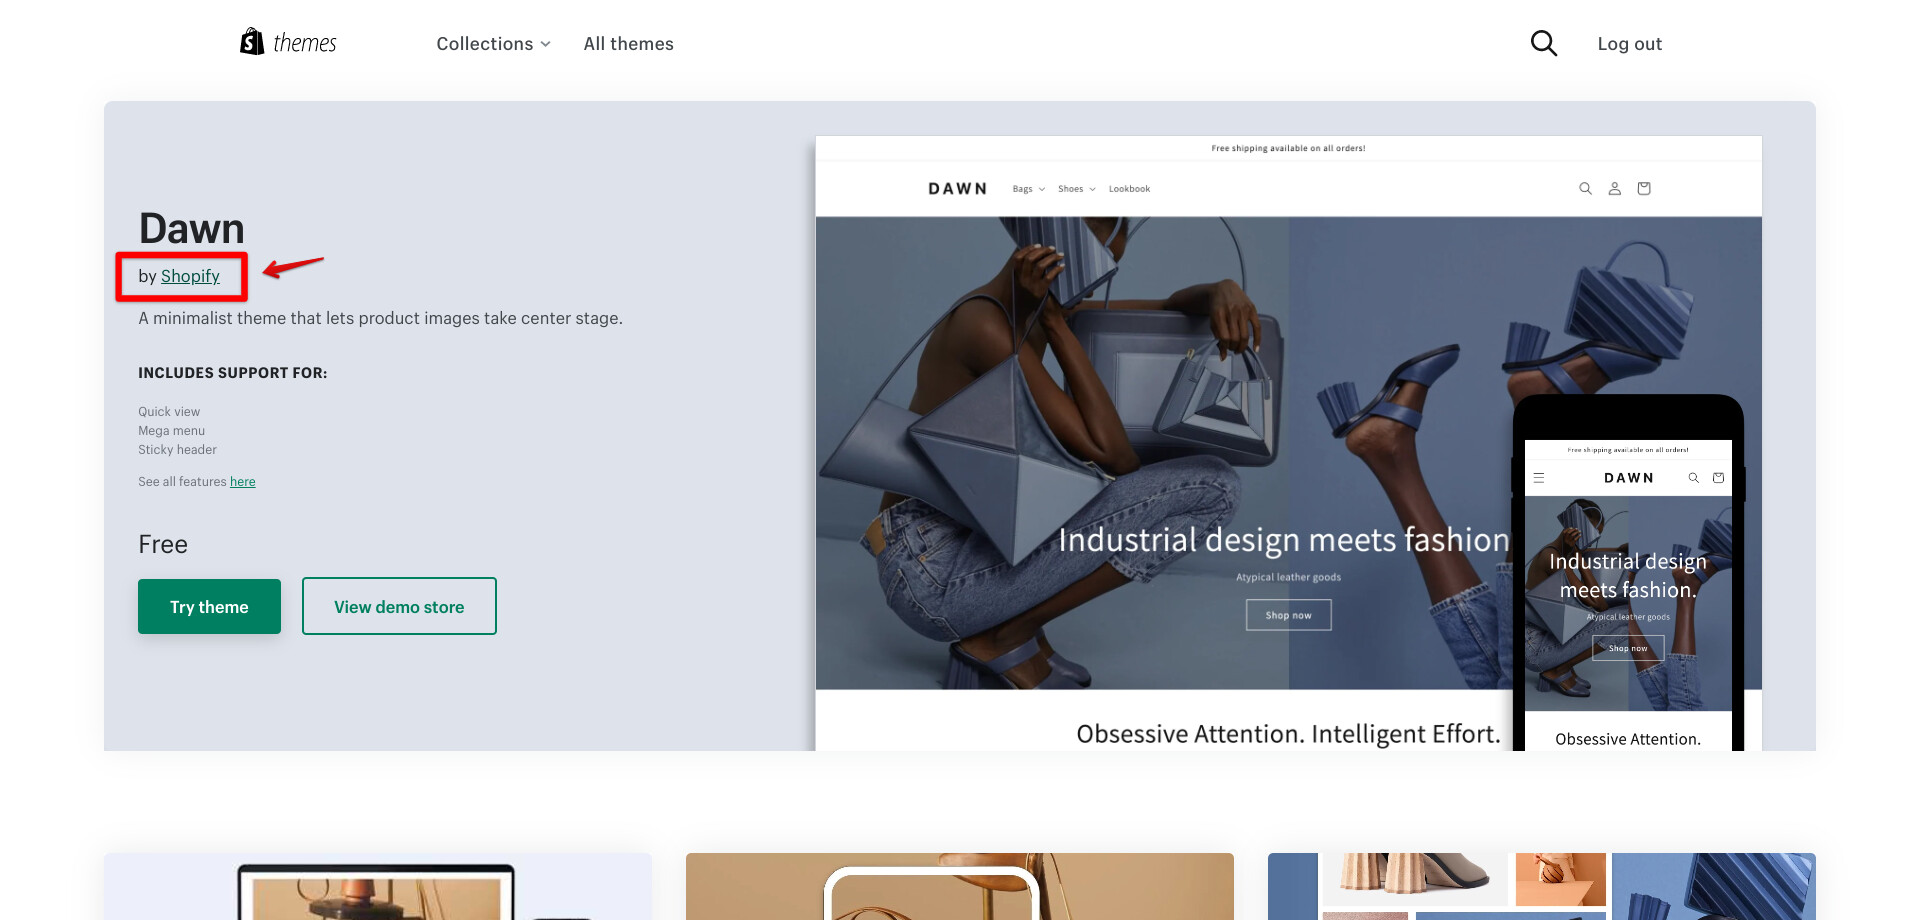The width and height of the screenshot is (1920, 920).
Task: Click the search icon in Dawn desktop preview
Action: pyautogui.click(x=1585, y=188)
